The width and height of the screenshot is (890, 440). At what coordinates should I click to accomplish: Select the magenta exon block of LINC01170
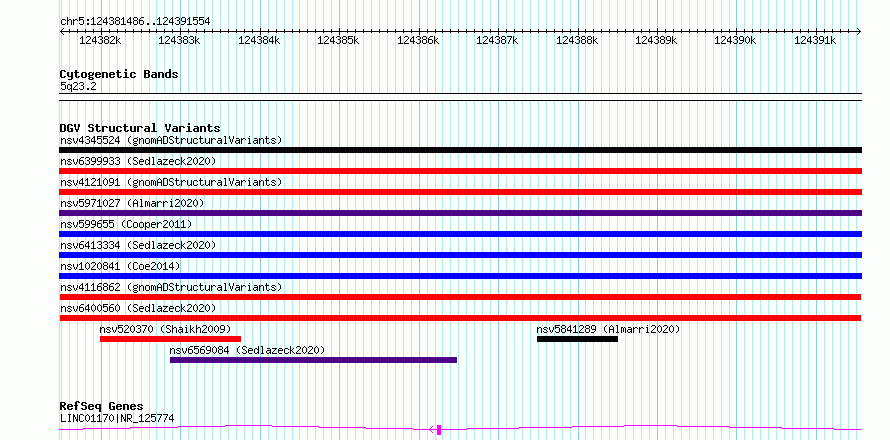(439, 430)
